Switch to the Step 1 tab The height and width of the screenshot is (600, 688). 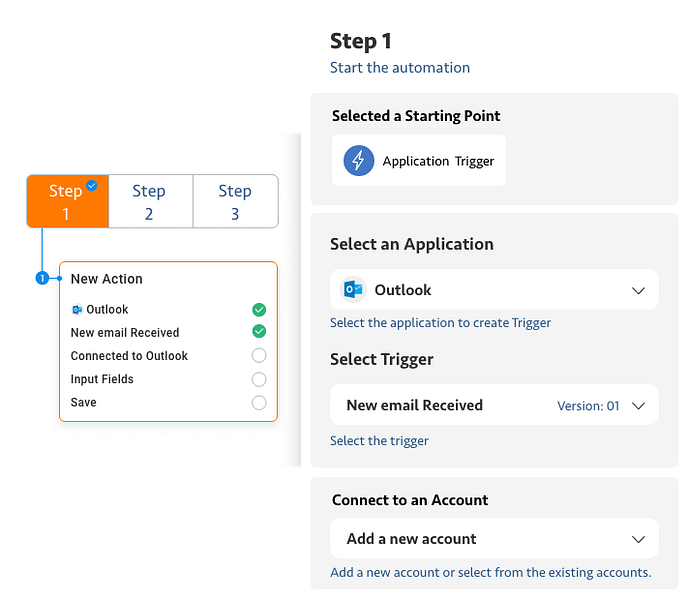pos(68,201)
